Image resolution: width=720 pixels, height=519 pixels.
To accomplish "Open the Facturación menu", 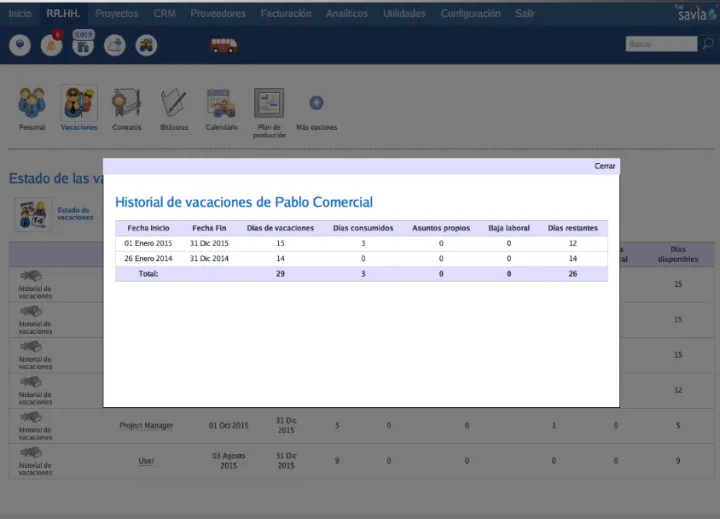I will 286,14.
